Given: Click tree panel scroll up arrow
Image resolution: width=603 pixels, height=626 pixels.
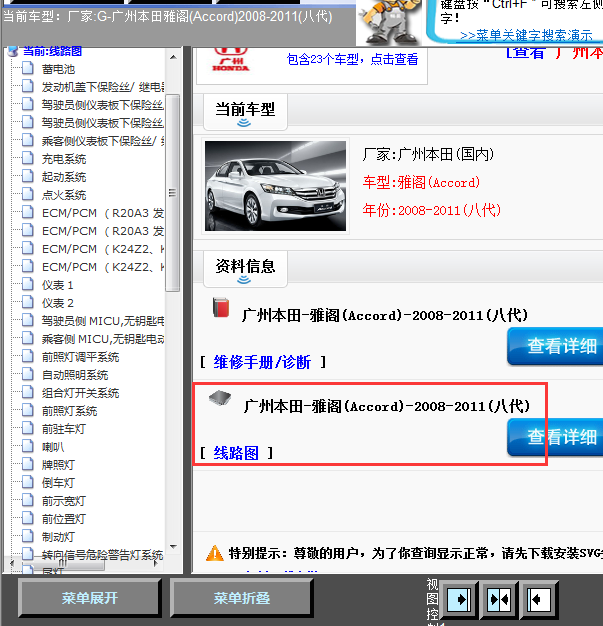Looking at the screenshot, I should coord(173,57).
